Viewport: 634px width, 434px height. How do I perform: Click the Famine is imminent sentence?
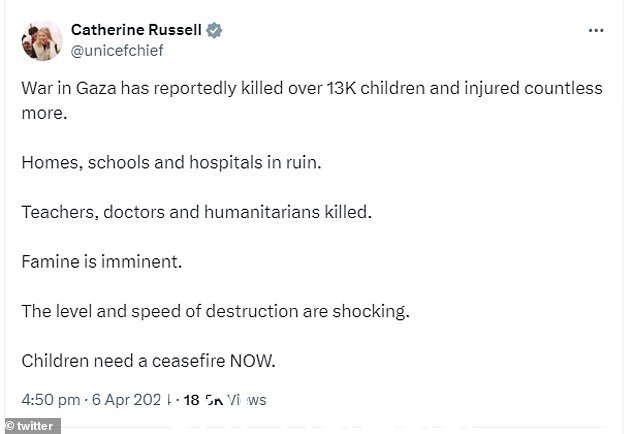point(101,262)
